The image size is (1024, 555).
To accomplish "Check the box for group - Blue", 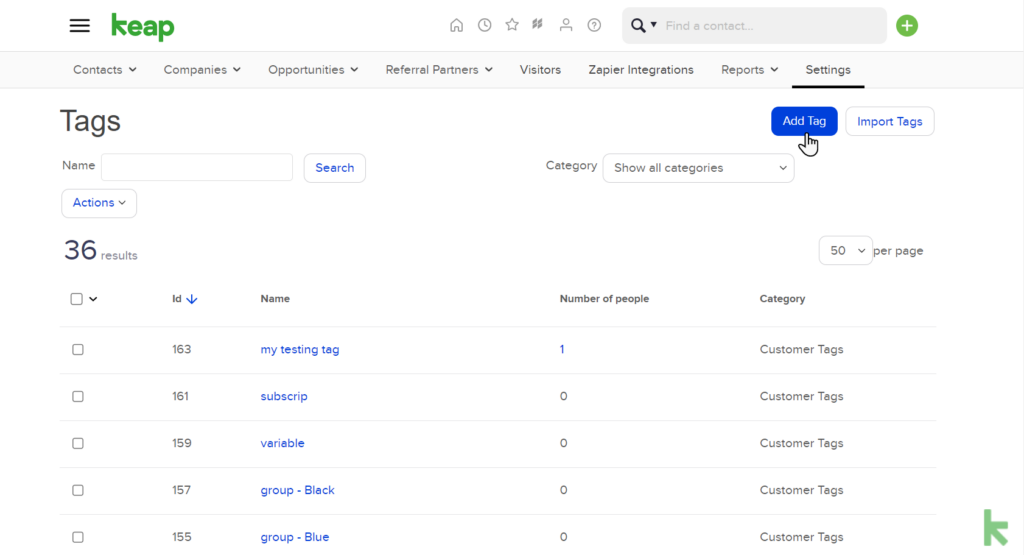I will 78,537.
